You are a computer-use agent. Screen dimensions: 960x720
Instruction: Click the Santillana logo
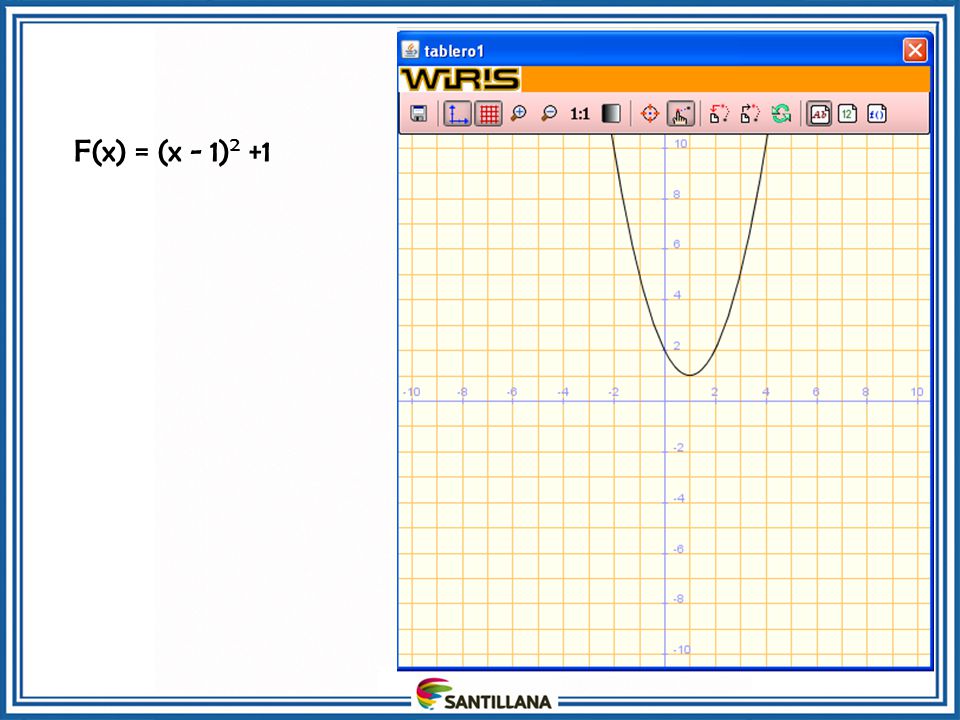[484, 695]
